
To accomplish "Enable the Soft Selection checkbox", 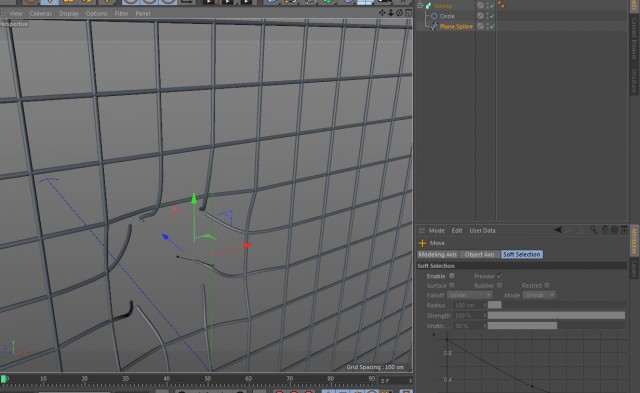I will [452, 276].
